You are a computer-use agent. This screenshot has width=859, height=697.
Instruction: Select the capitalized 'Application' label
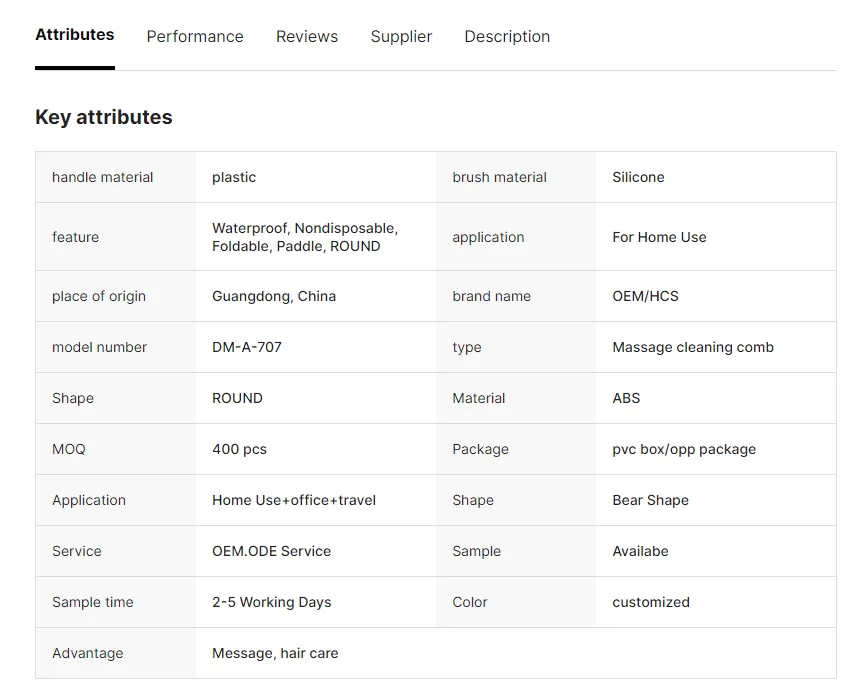[89, 500]
